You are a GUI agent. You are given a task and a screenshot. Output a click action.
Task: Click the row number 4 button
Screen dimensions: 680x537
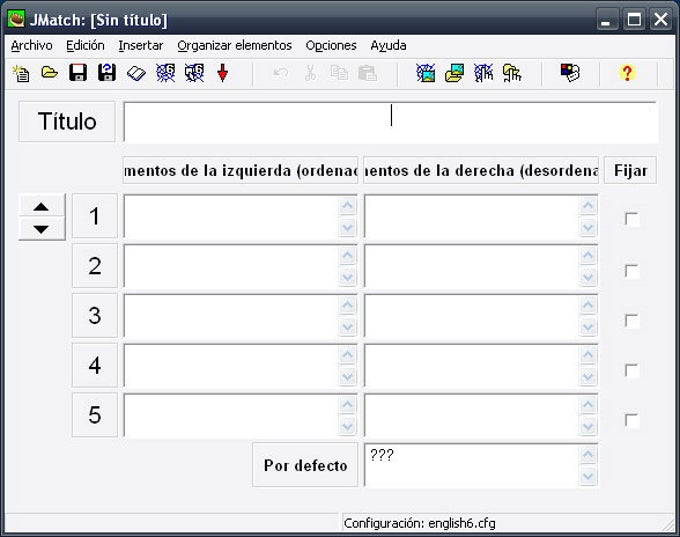[95, 365]
